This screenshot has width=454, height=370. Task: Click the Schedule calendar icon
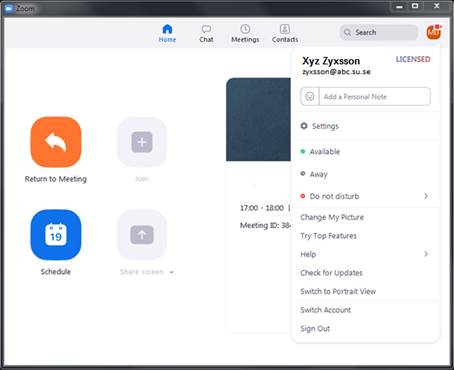tap(56, 235)
